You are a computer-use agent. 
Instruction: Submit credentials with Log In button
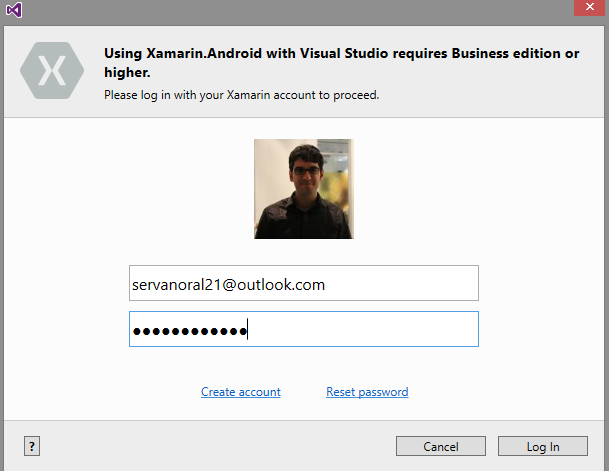(543, 446)
